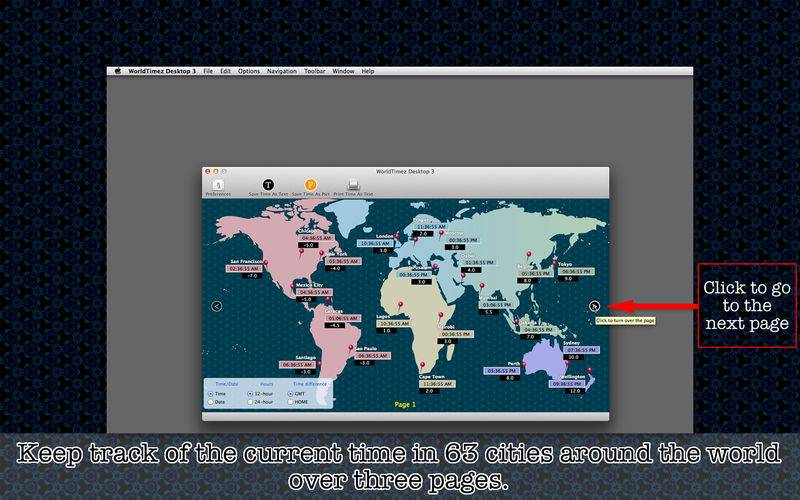Choose the 24-hour format option
Viewport: 800px width, 500px height.
(250, 402)
